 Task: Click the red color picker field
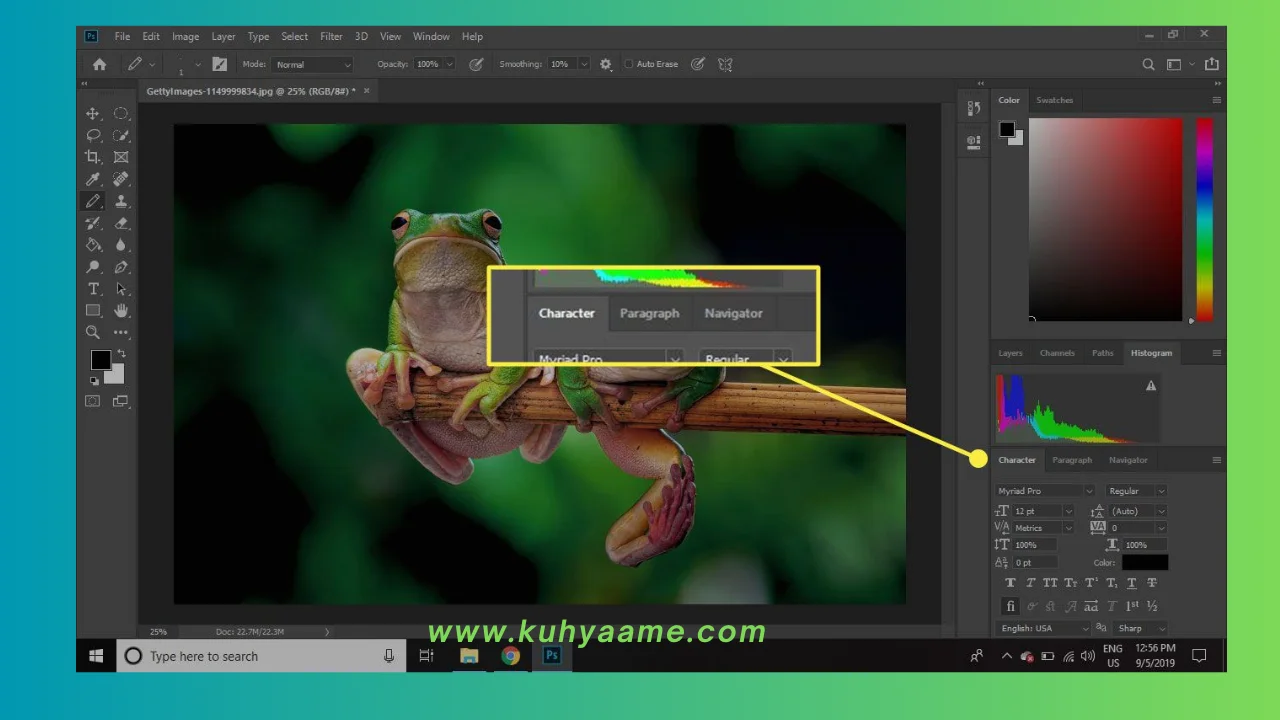pyautogui.click(x=1105, y=219)
